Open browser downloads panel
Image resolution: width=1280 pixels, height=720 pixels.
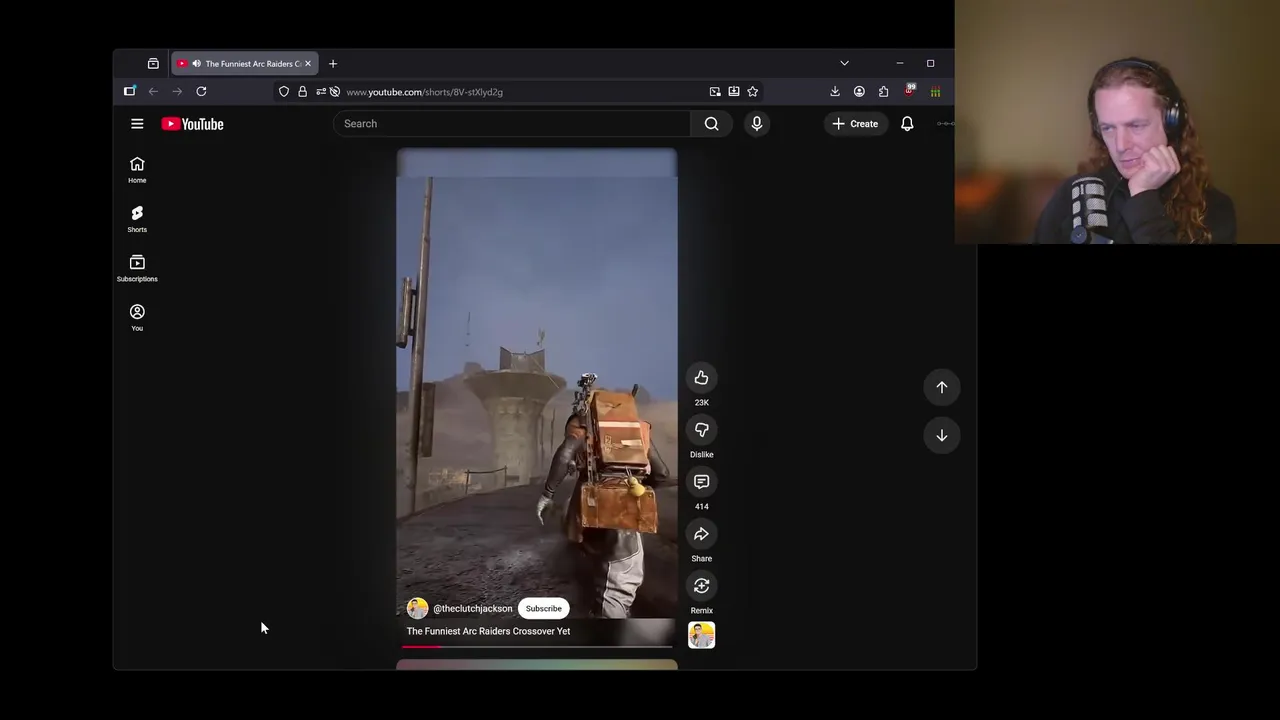(x=835, y=91)
